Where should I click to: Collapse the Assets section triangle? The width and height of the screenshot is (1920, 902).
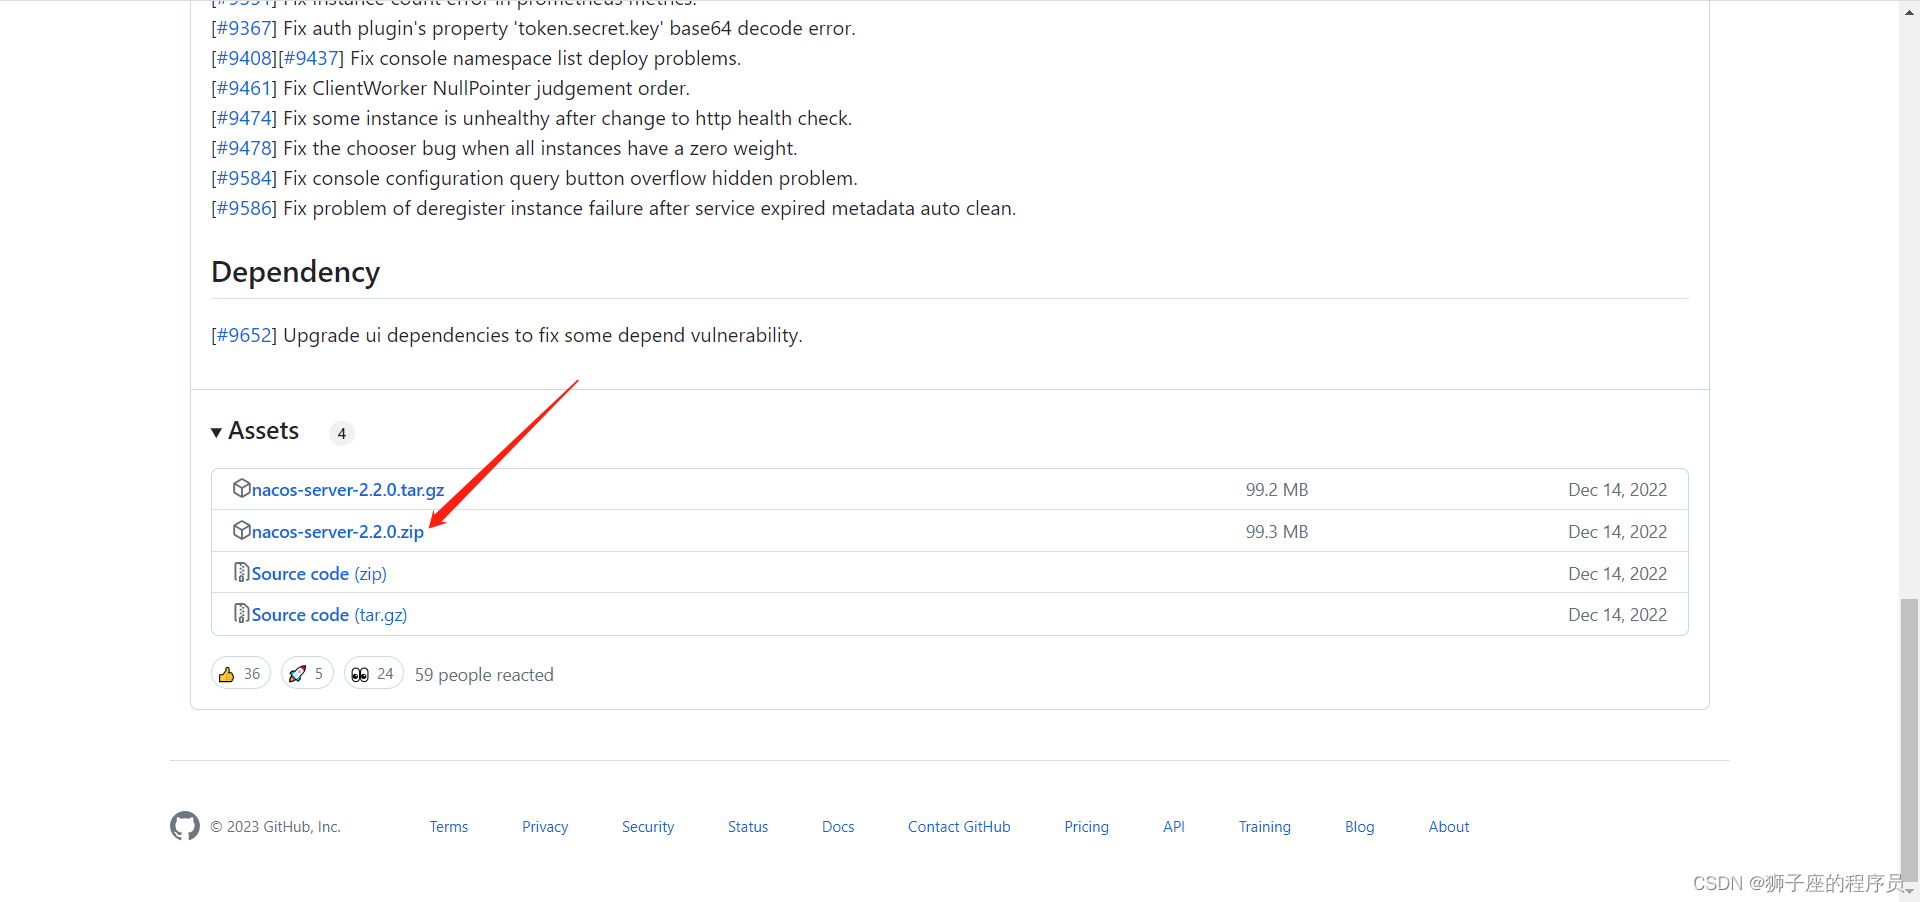pos(216,432)
